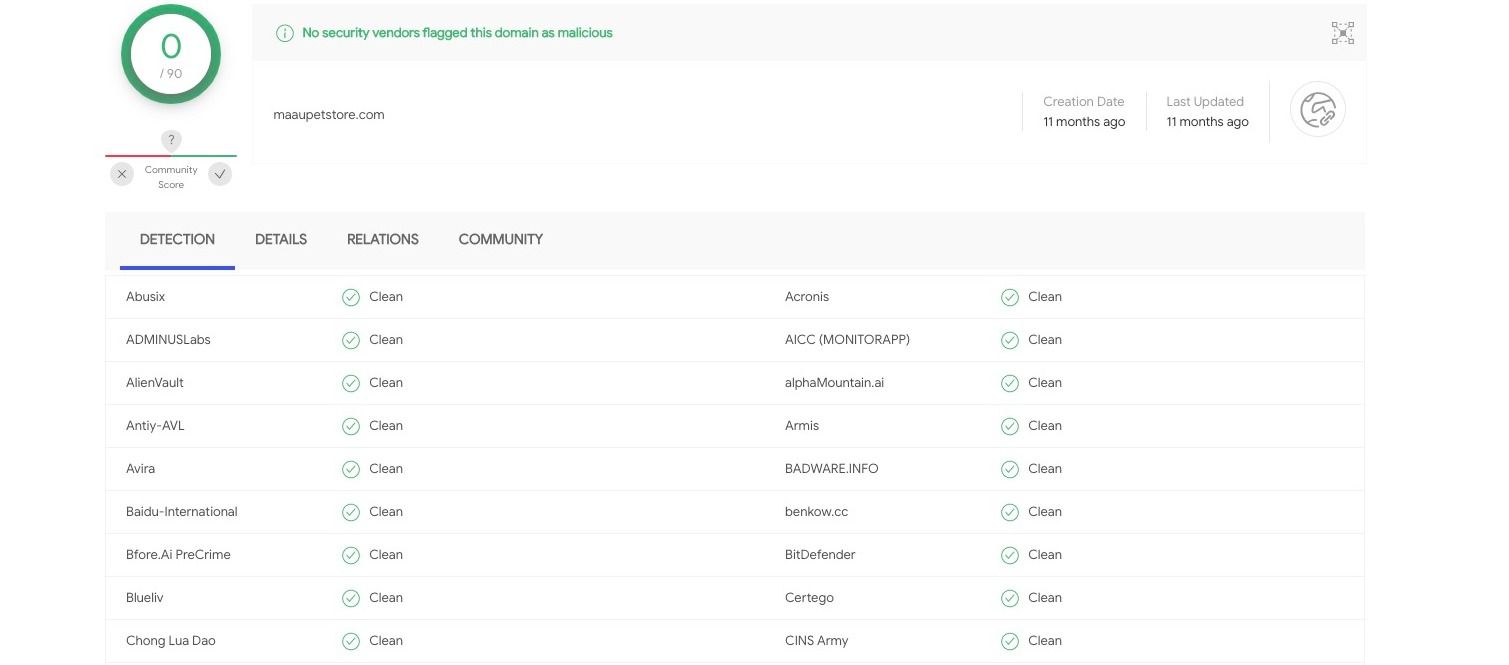Click the Blueliv vendor name

coord(145,598)
